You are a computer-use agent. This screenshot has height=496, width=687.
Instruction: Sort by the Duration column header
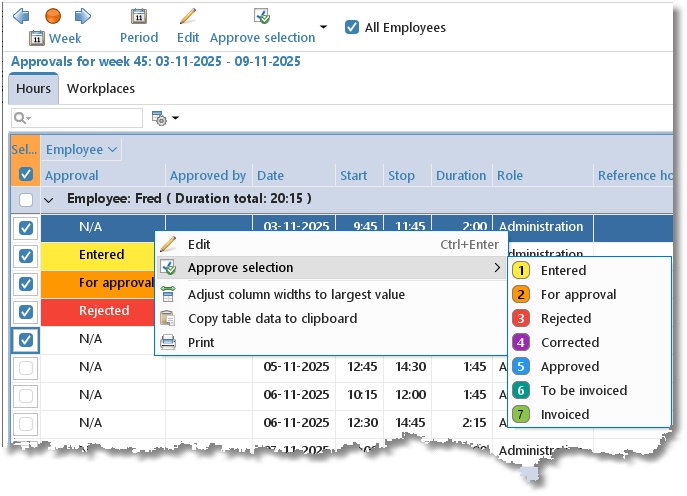point(462,175)
